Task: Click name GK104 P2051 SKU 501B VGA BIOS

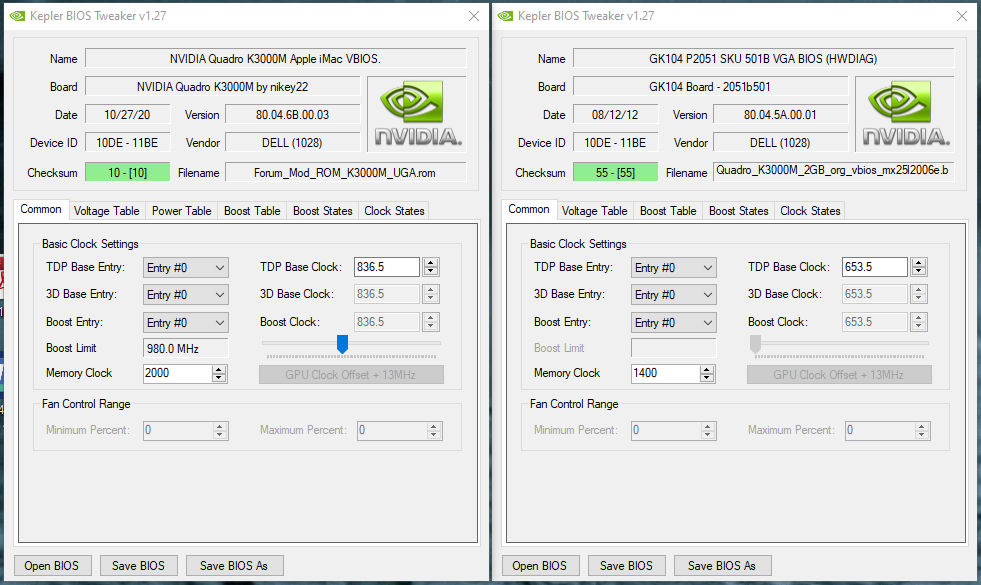Action: 763,59
